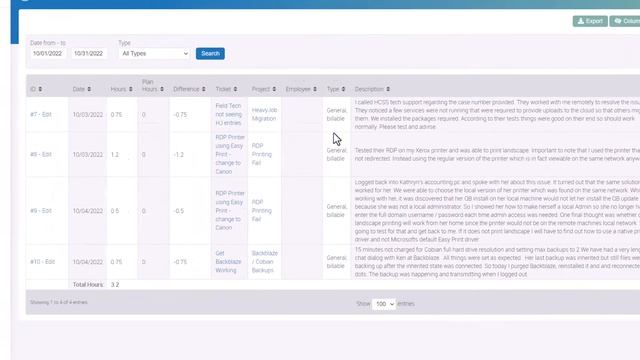
Task: Open the #8 - Edit link
Action: click(x=41, y=155)
